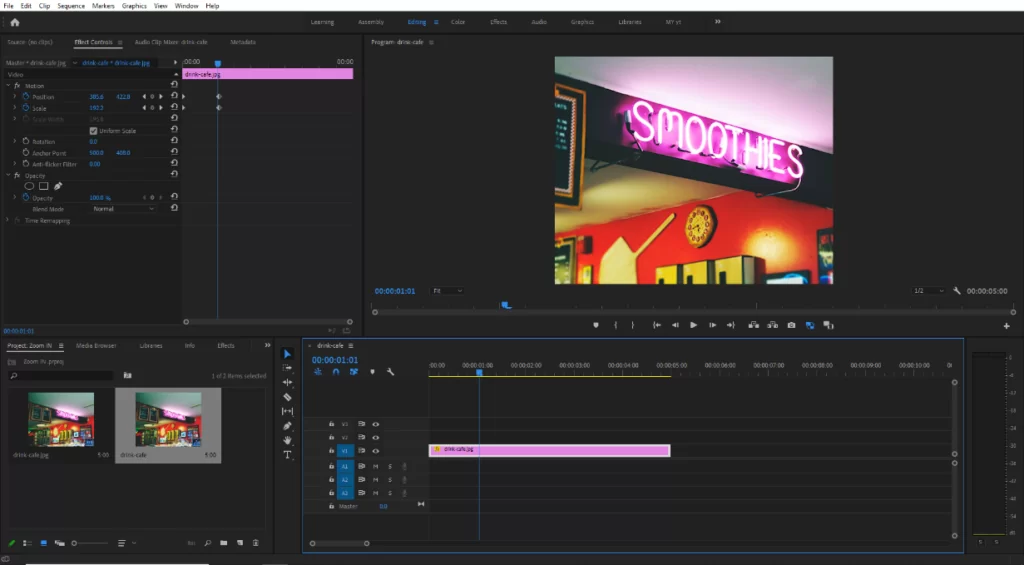This screenshot has width=1024, height=565.
Task: Open Blend Mode Normal dropdown
Action: (123, 209)
